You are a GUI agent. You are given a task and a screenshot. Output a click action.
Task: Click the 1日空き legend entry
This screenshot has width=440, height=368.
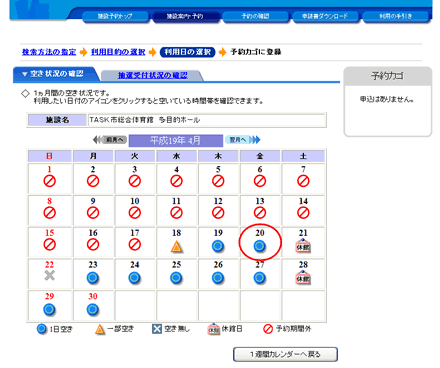(55, 329)
